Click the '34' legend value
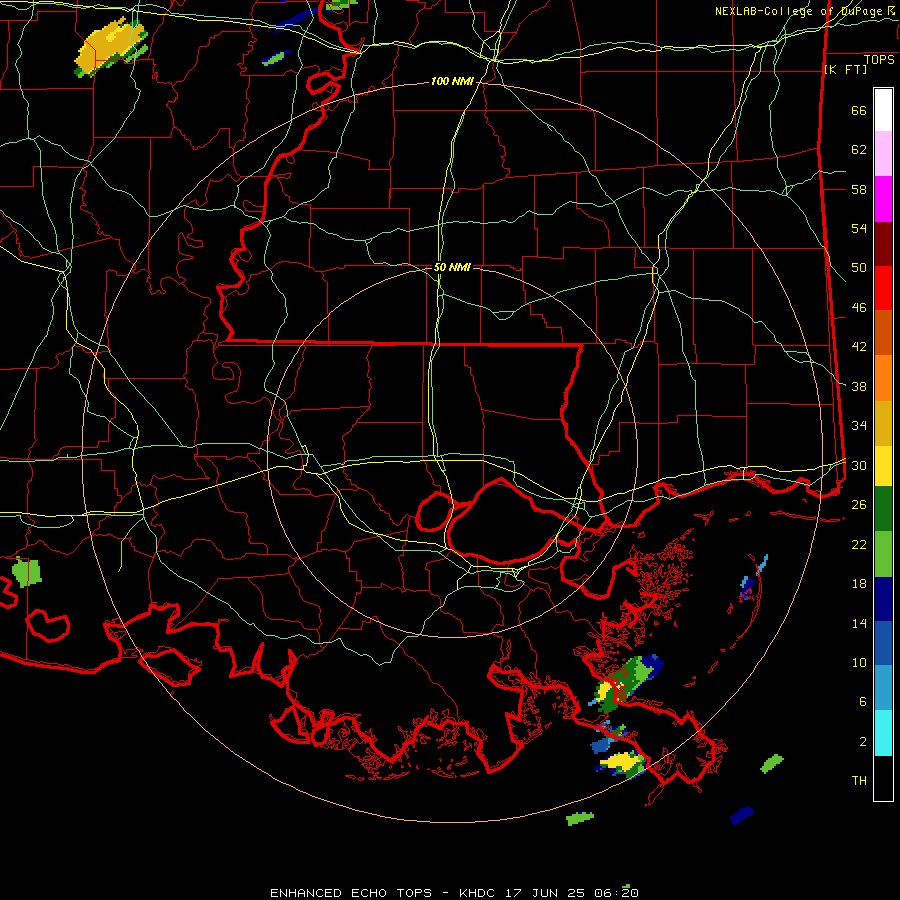 coord(859,426)
